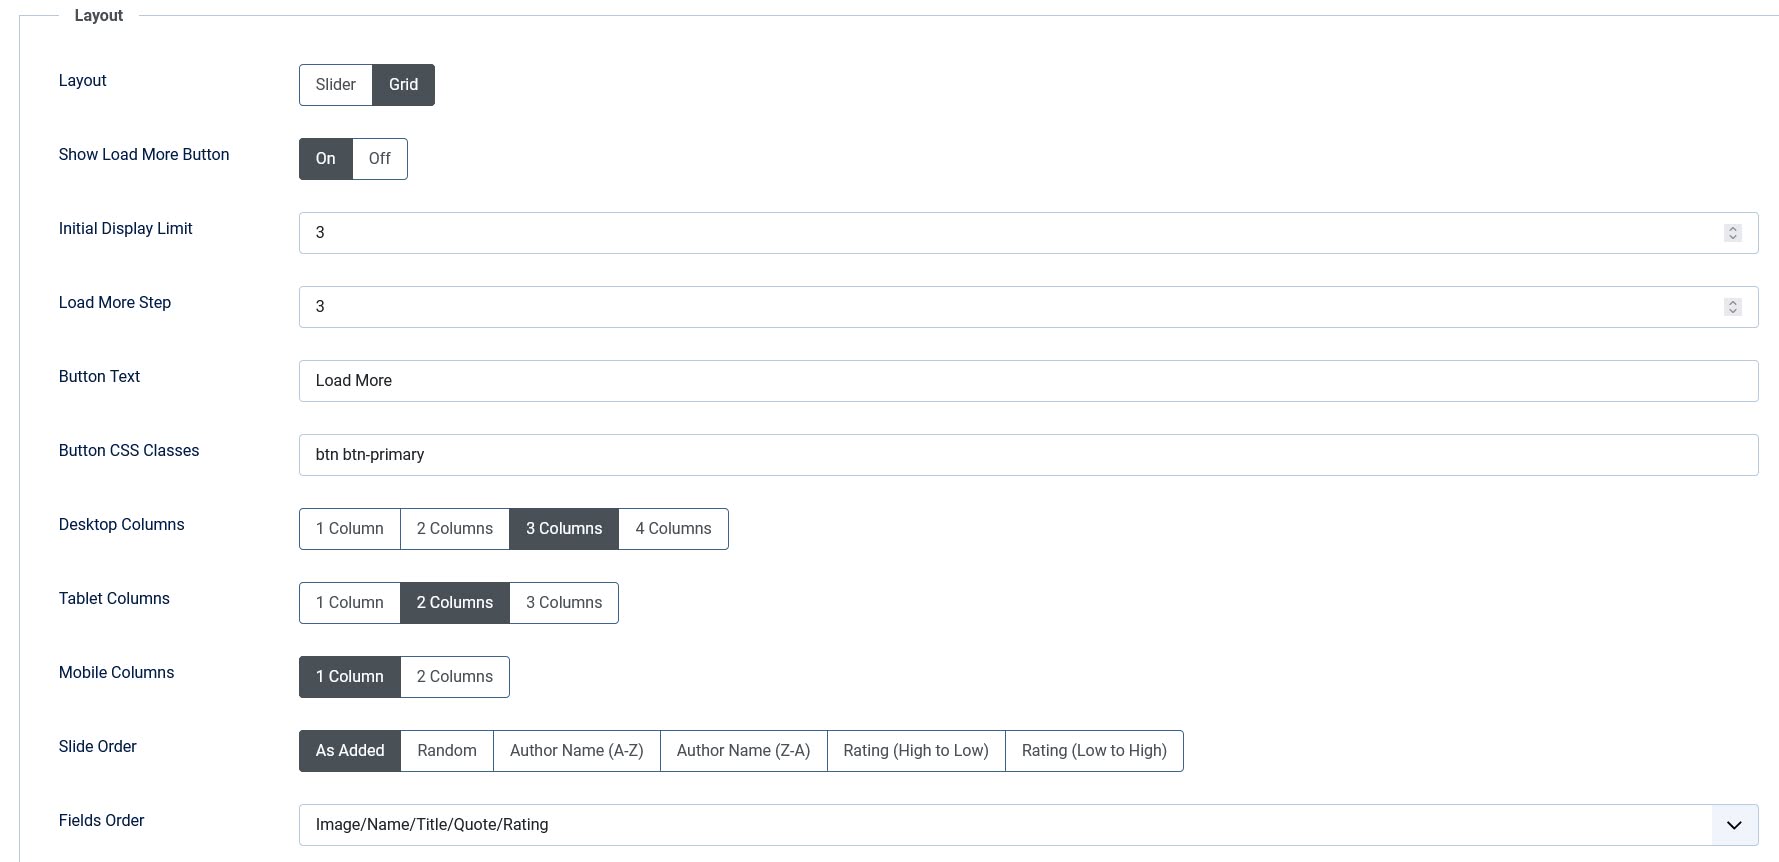Set Tablet Columns to 3 Columns
This screenshot has width=1779, height=862.
pyautogui.click(x=564, y=603)
